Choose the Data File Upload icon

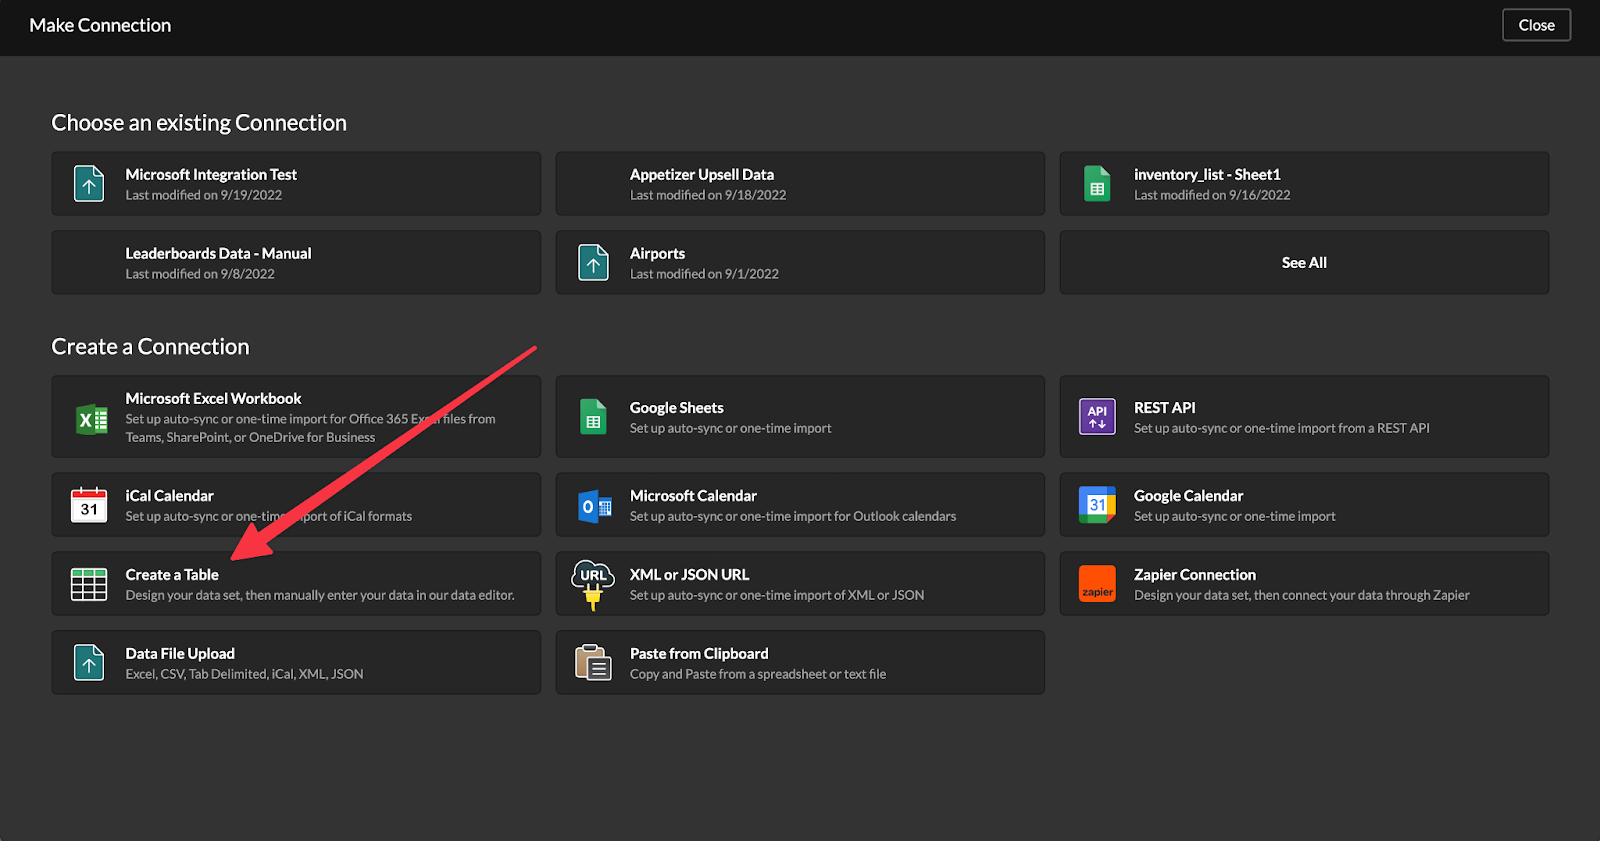(89, 663)
